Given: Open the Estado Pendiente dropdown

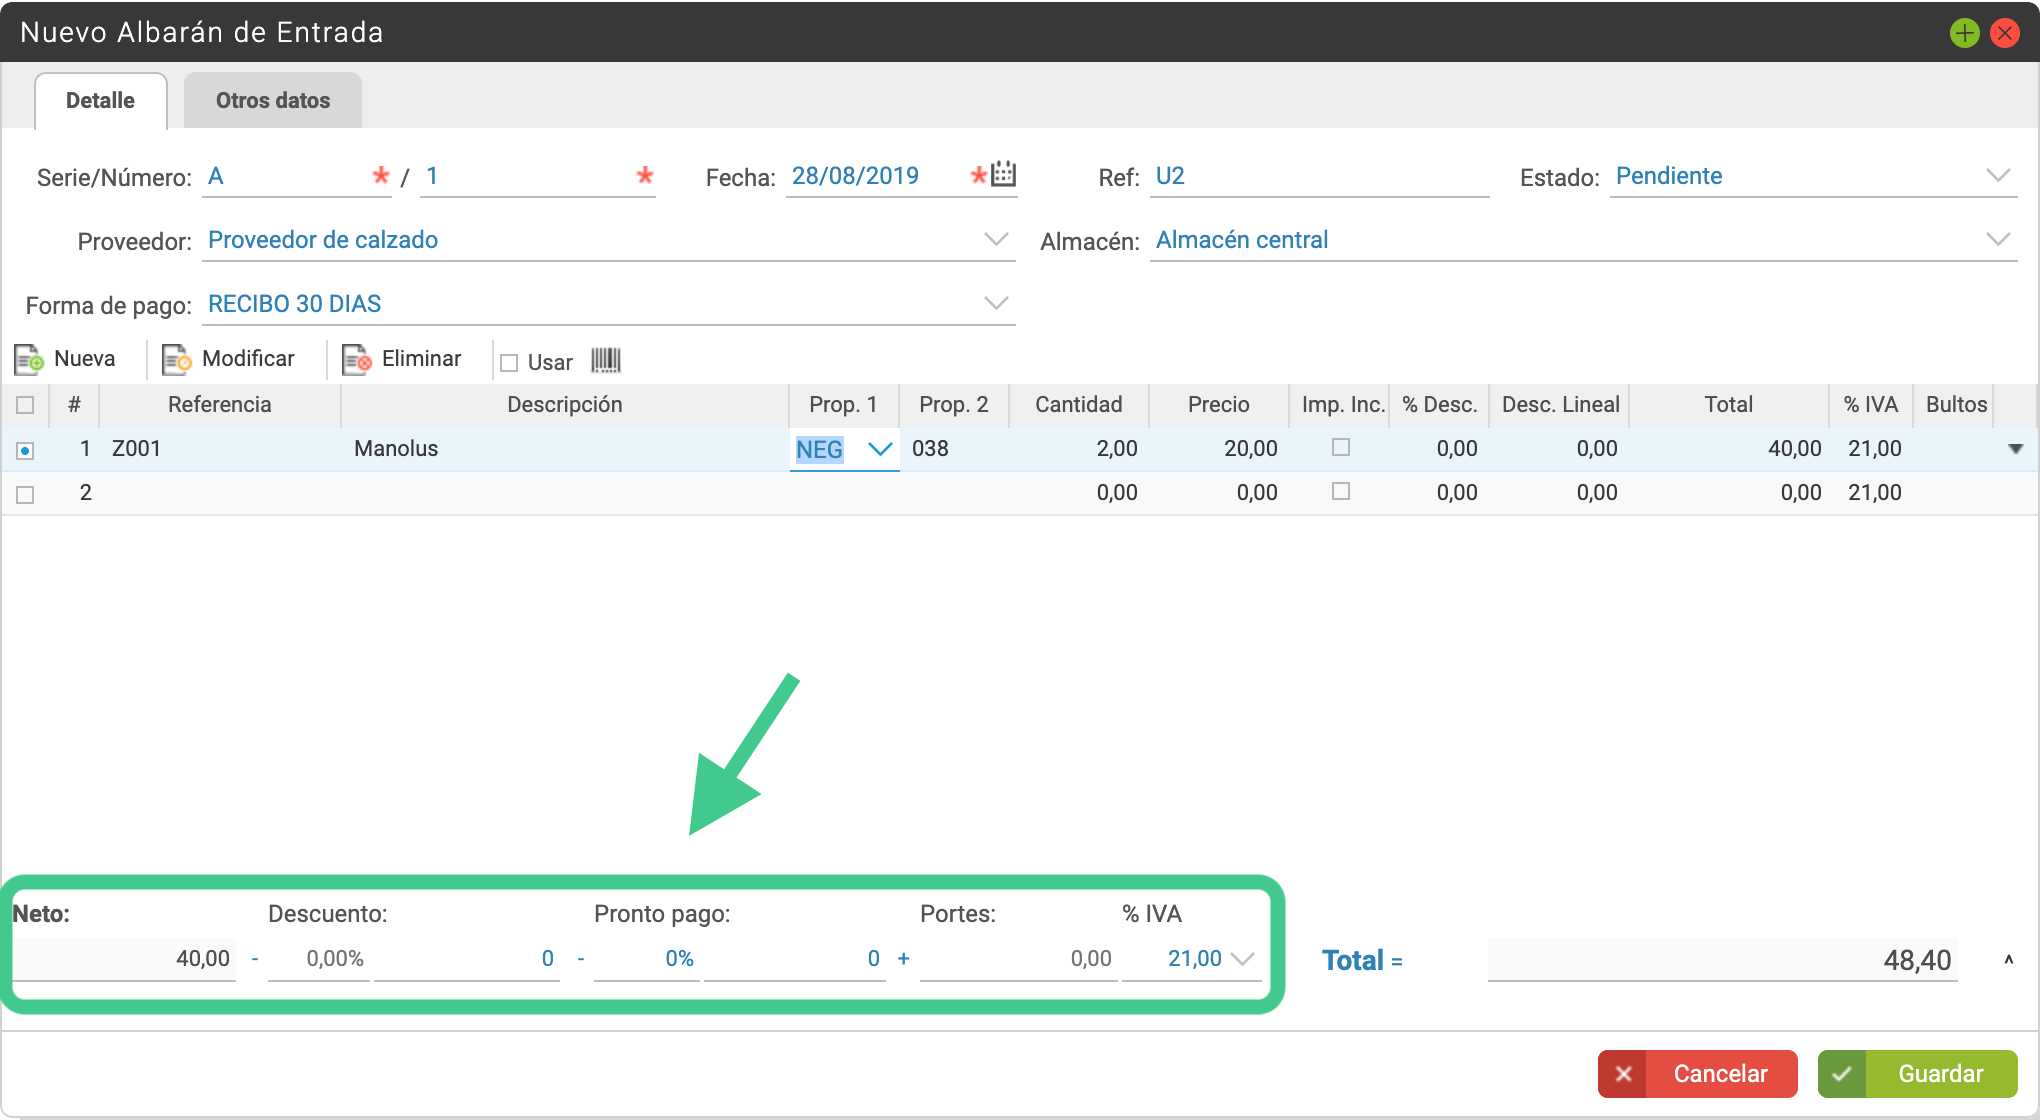Looking at the screenshot, I should pyautogui.click(x=1998, y=175).
